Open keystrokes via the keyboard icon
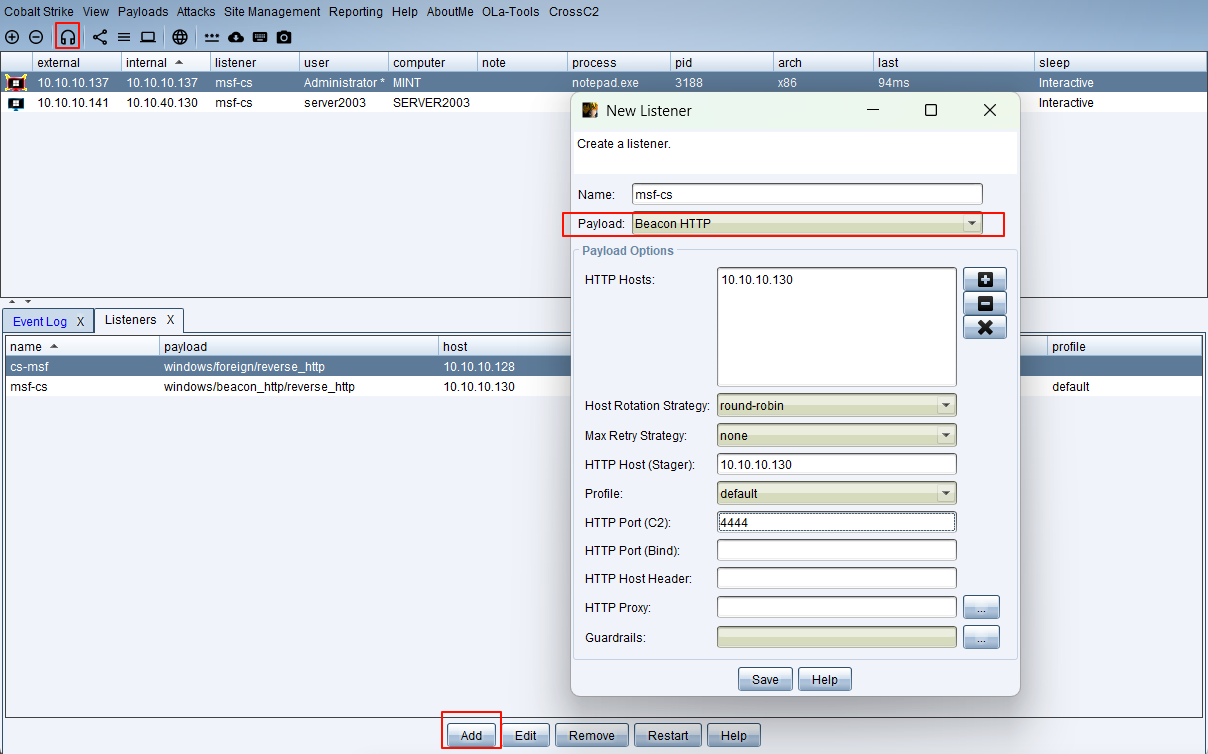The height and width of the screenshot is (754, 1208). (260, 37)
